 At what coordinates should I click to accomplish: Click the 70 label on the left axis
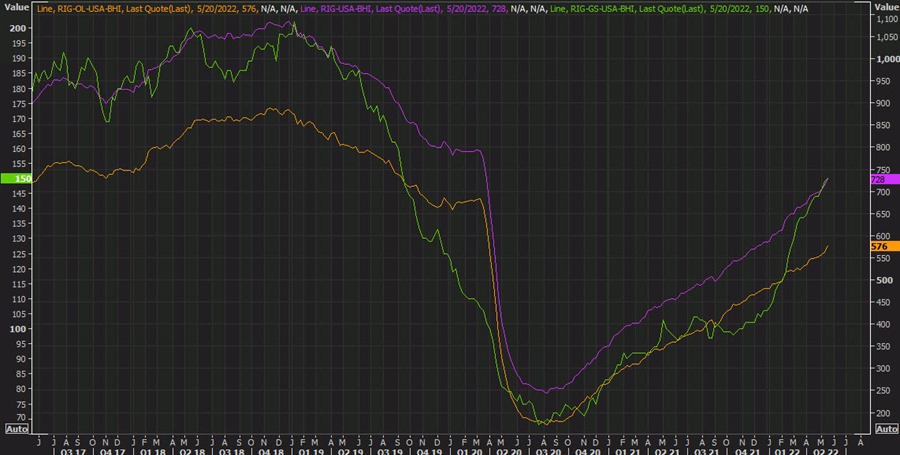[x=21, y=418]
